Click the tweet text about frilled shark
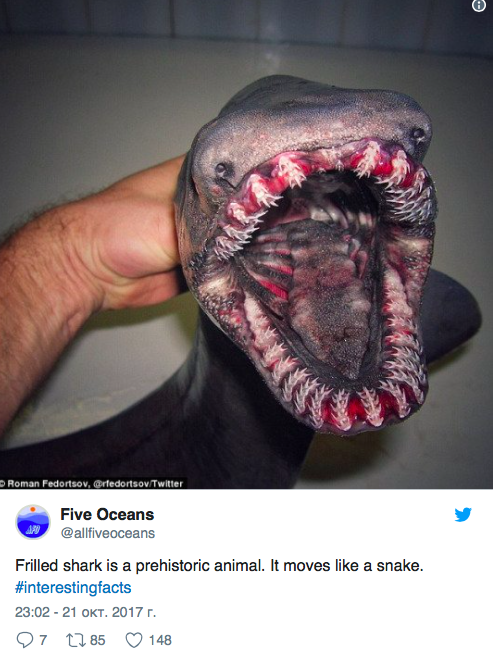Screen dimensions: 493x660 click(x=219, y=565)
